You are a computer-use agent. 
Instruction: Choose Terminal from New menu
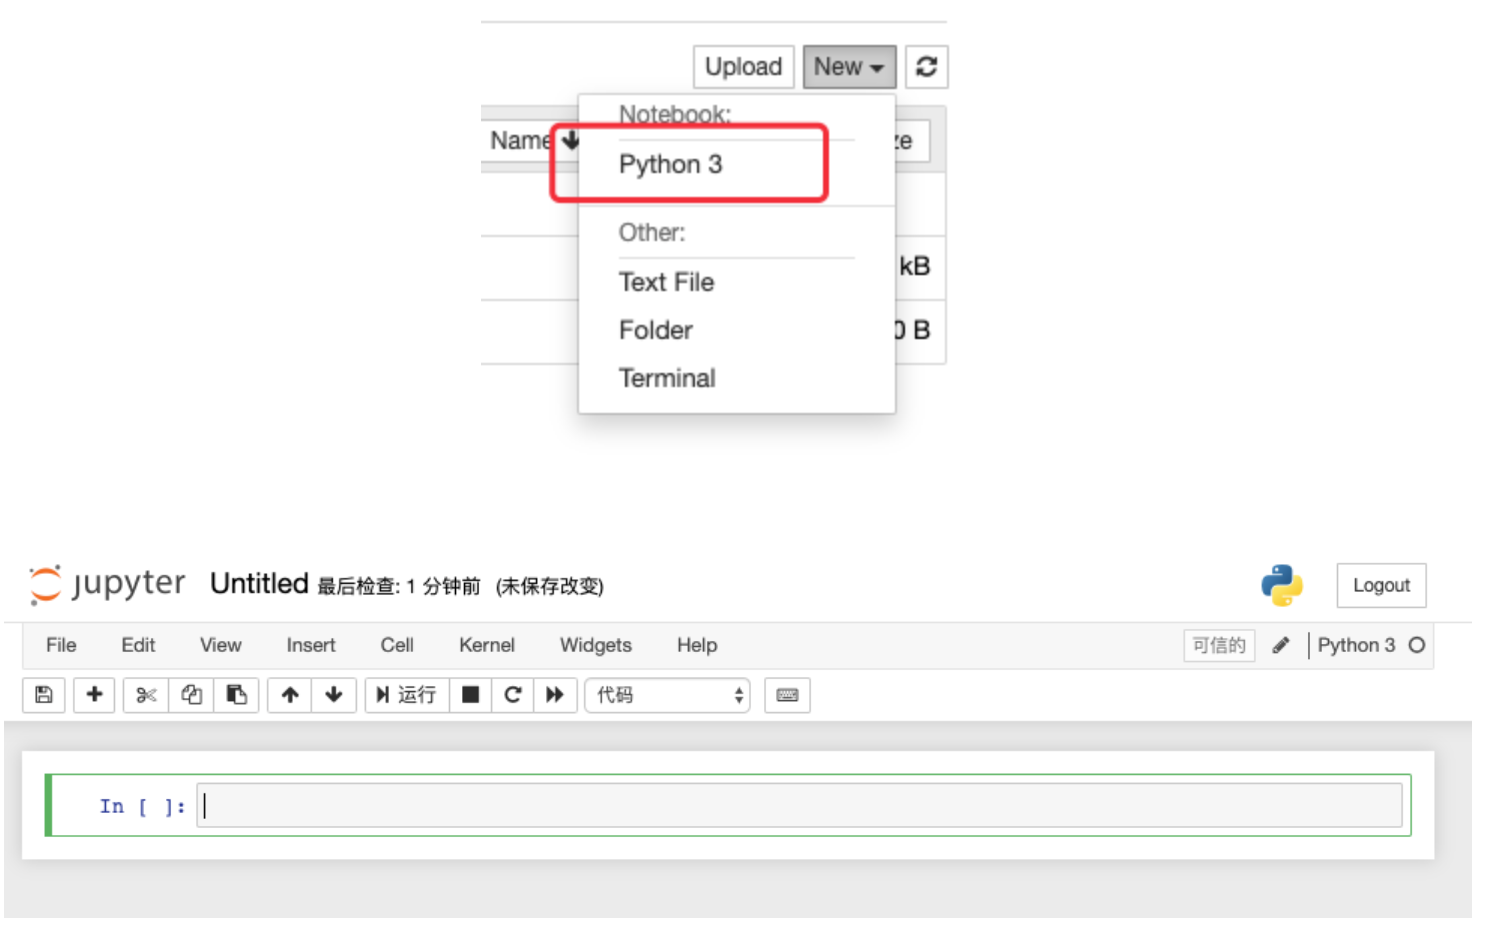(667, 378)
